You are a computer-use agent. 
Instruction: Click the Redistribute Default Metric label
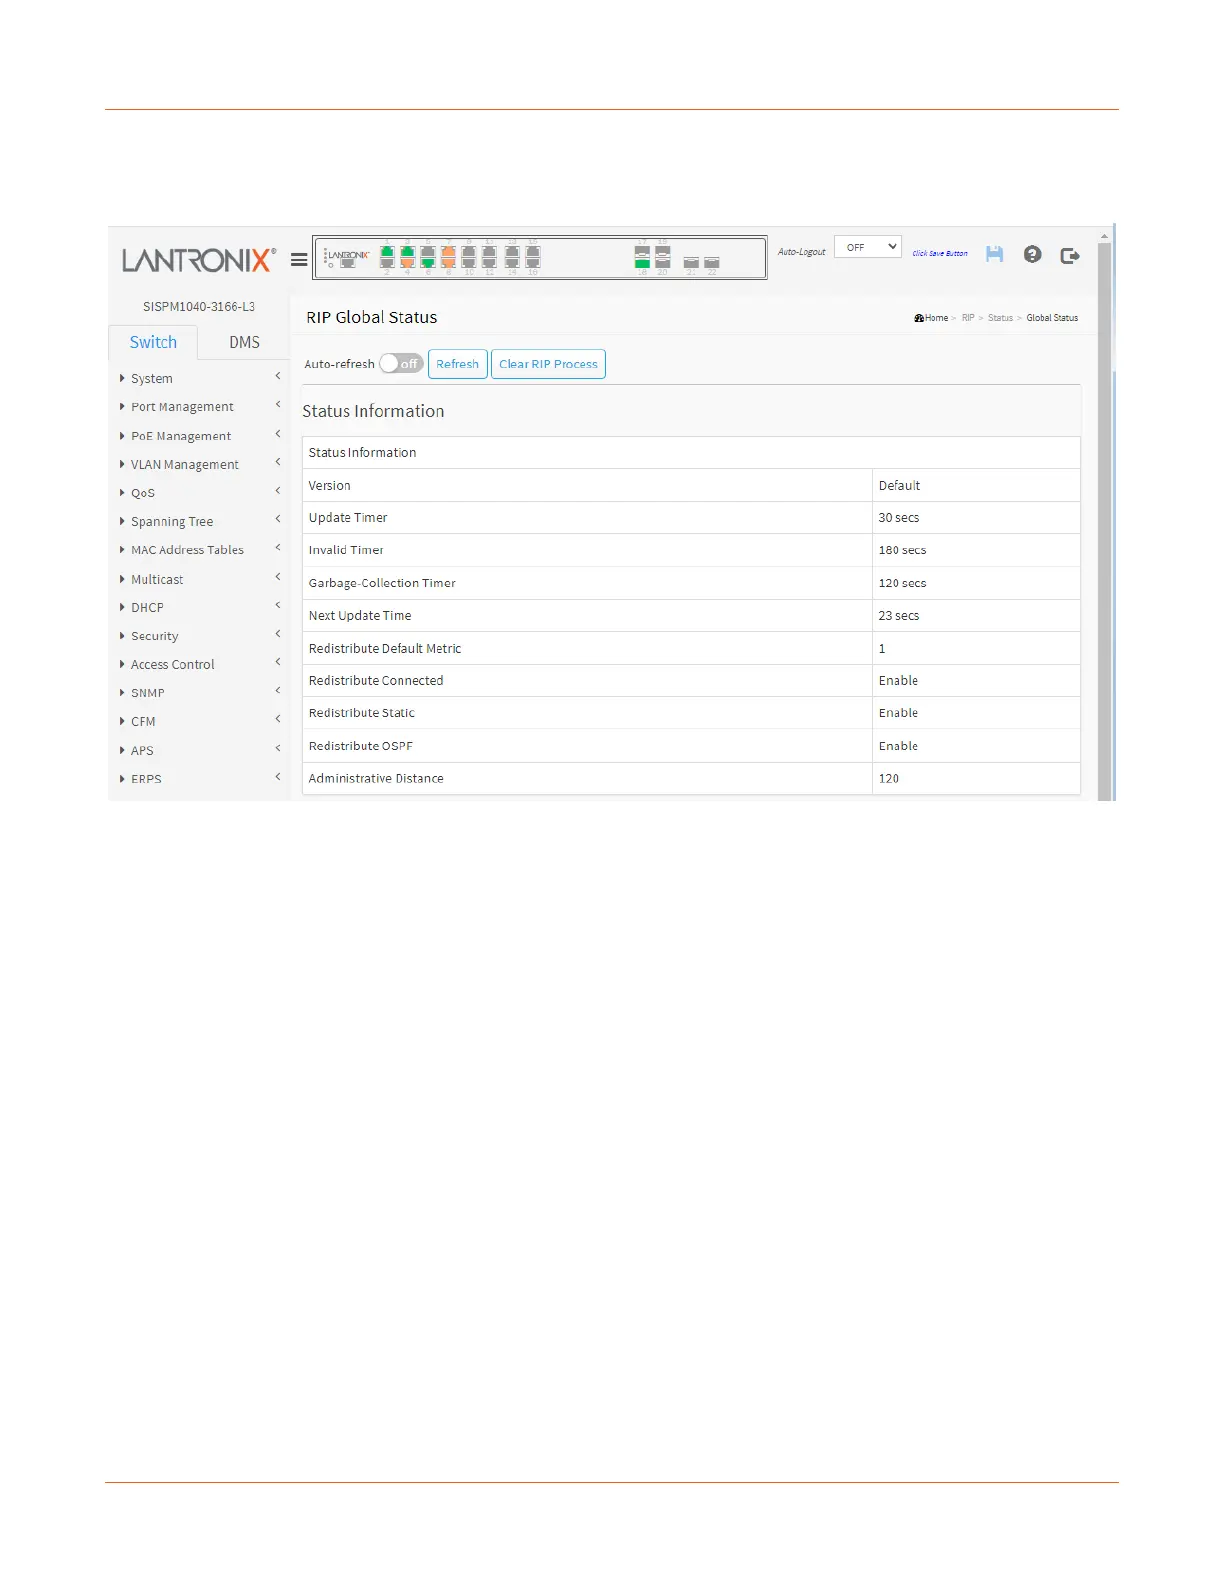click(385, 649)
